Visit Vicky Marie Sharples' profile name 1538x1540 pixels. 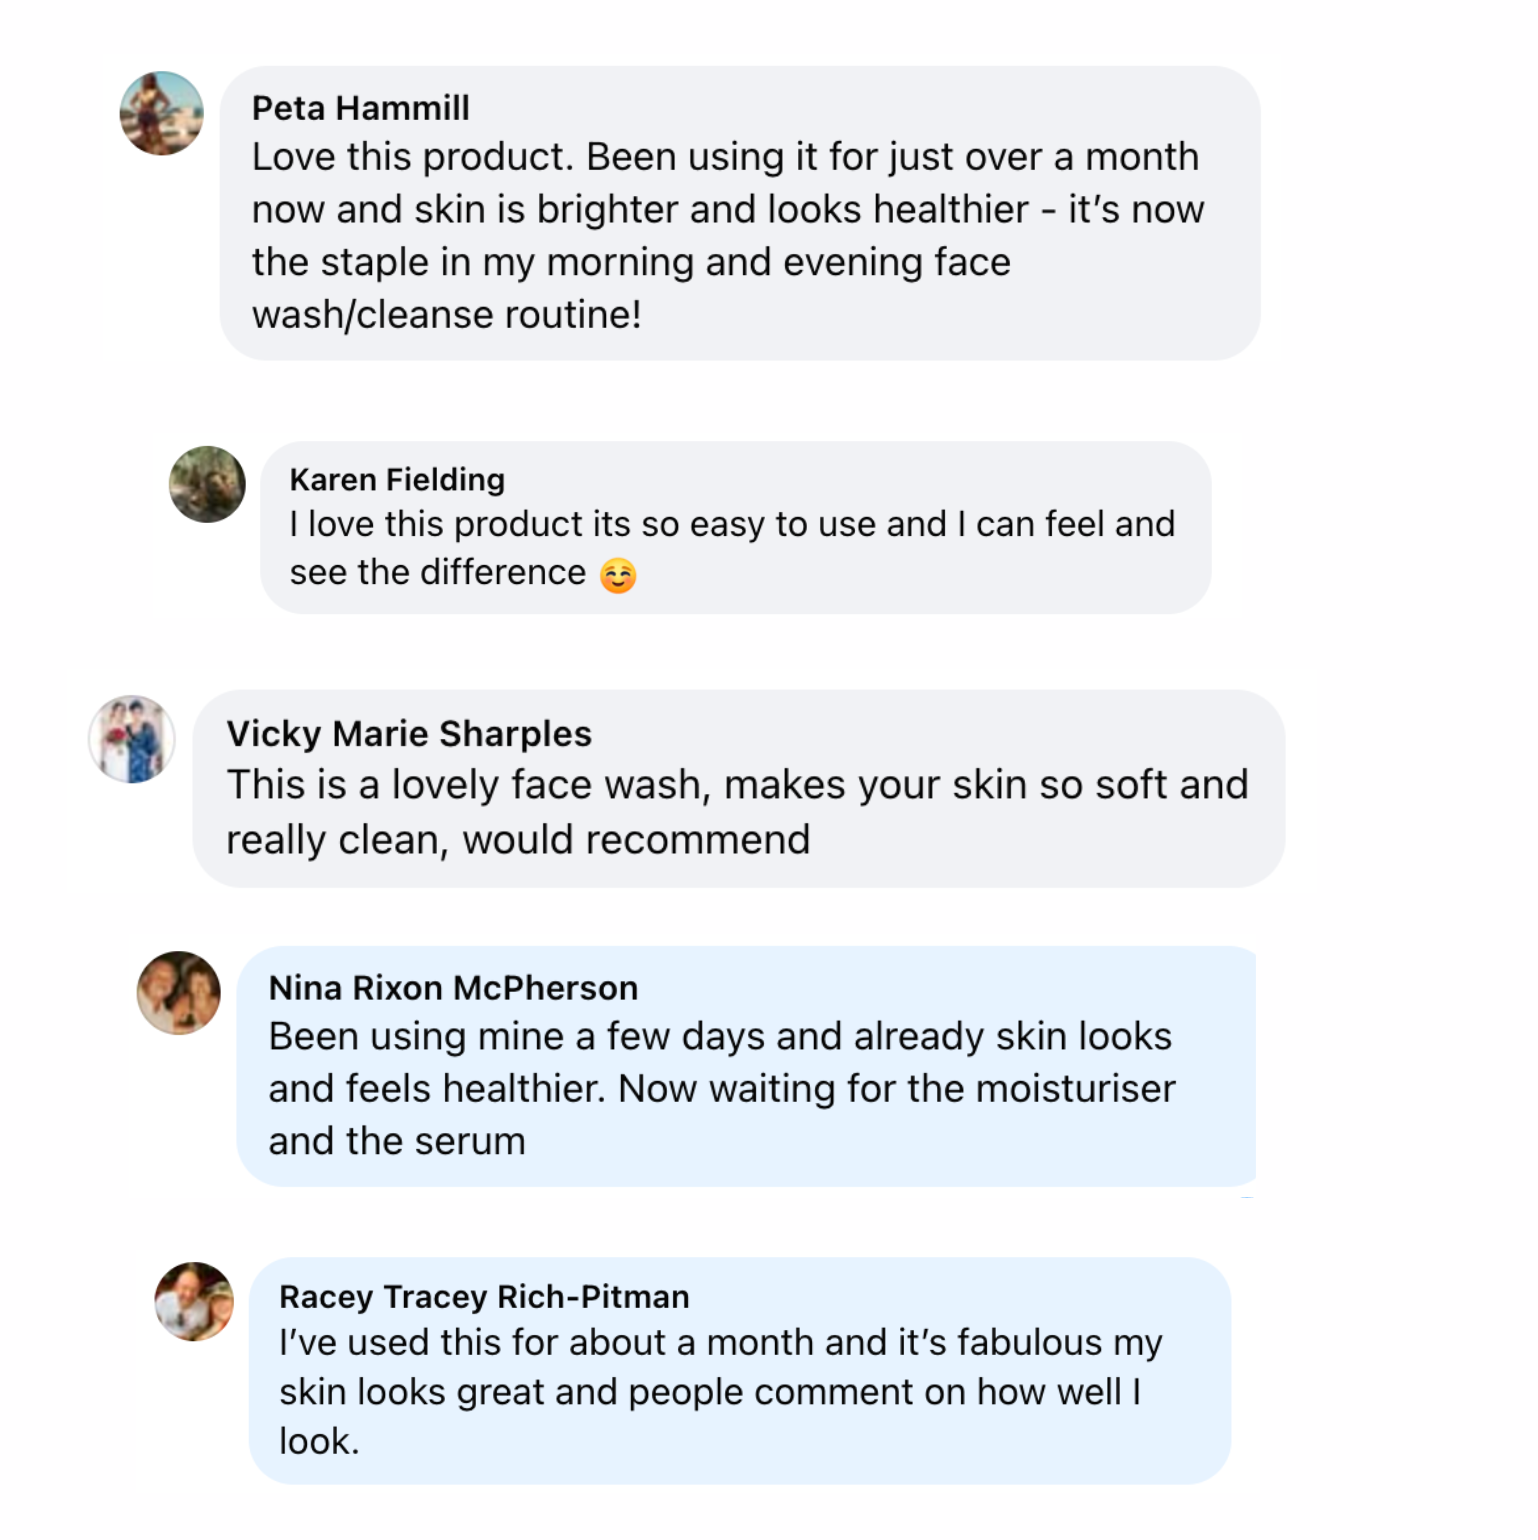pyautogui.click(x=409, y=734)
